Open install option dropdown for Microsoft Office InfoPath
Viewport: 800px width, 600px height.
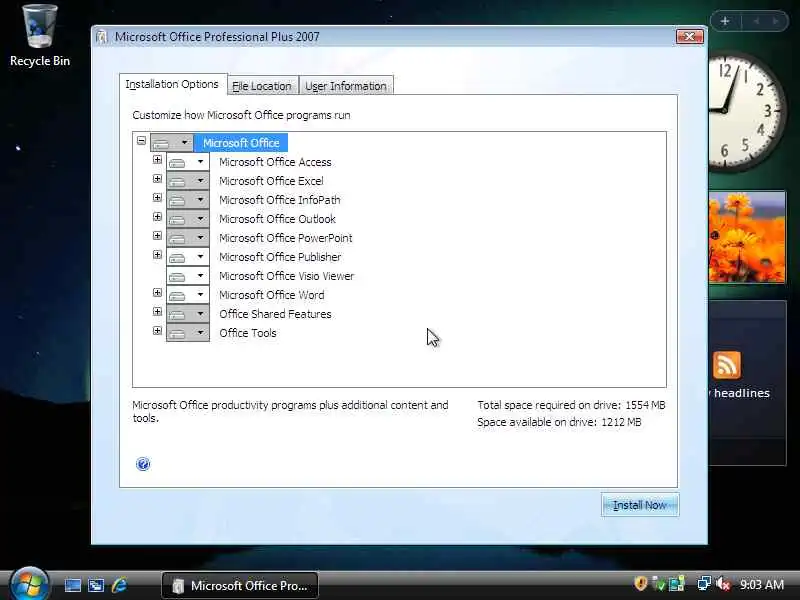pyautogui.click(x=188, y=200)
